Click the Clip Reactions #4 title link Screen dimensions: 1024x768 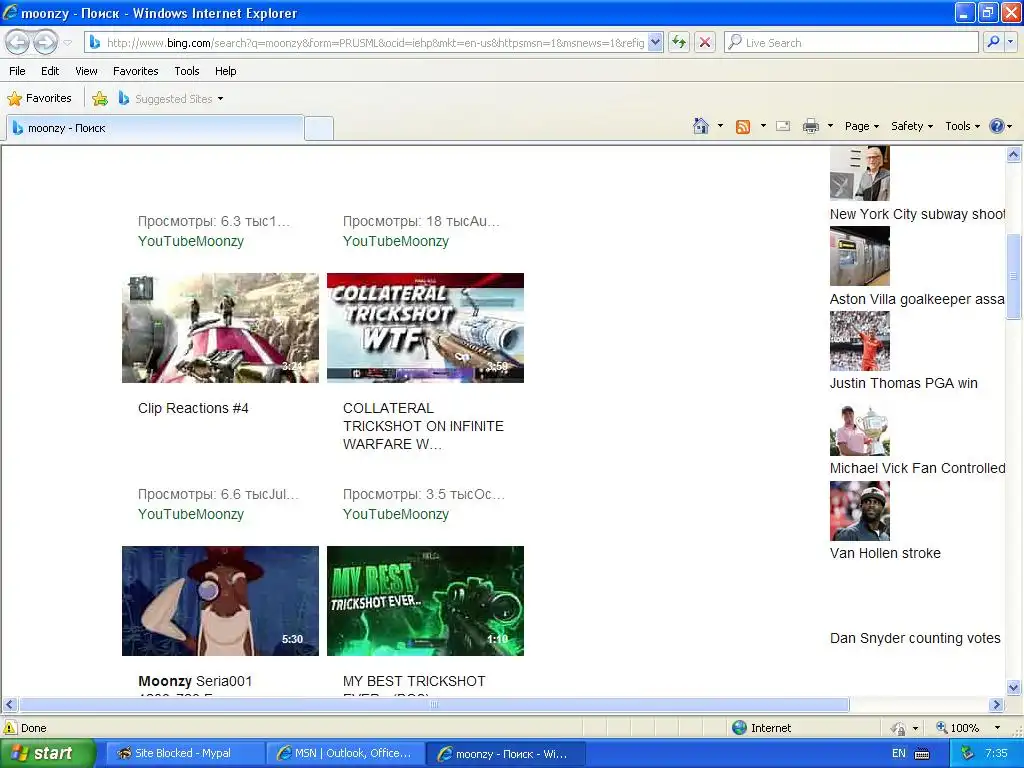(x=193, y=408)
